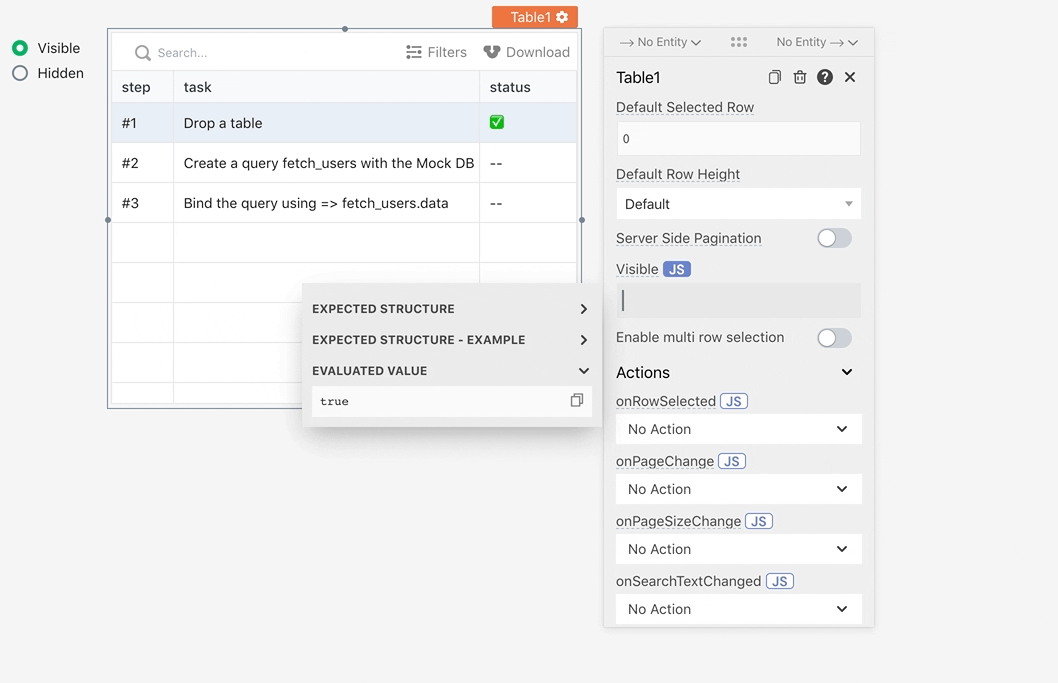Click the Filters button in table
The width and height of the screenshot is (1058, 683).
point(436,52)
